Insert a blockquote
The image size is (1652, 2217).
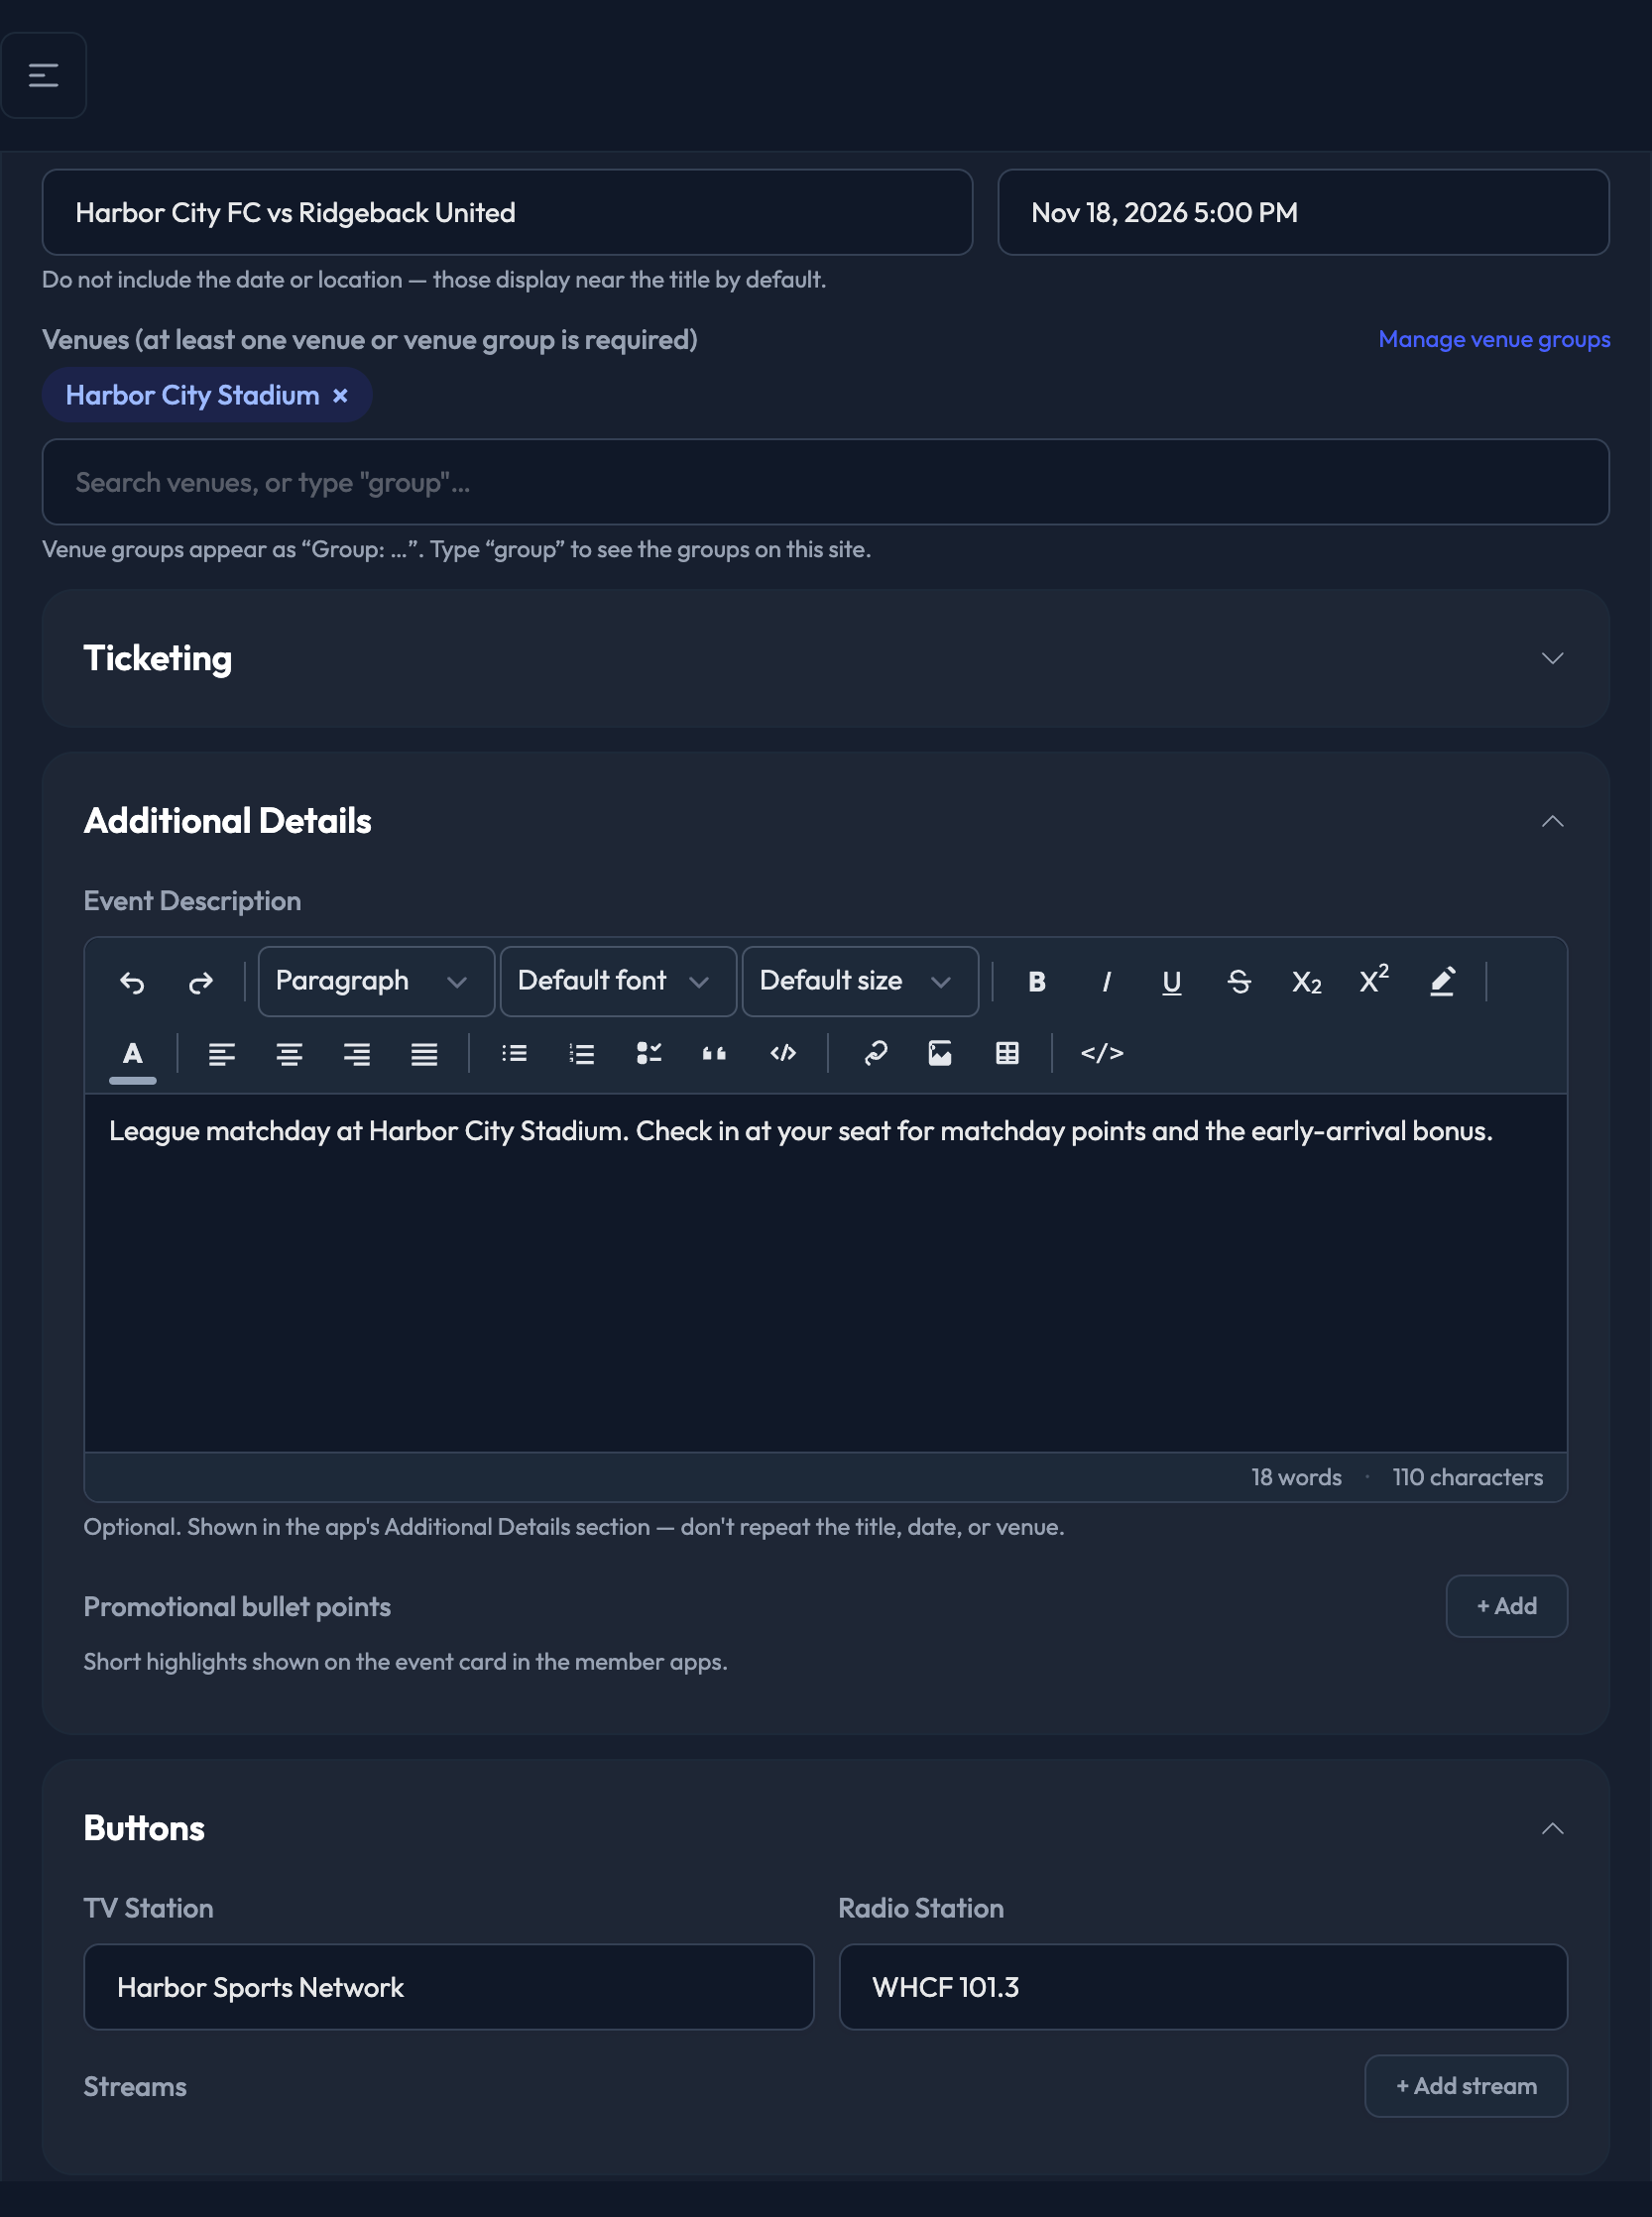pyautogui.click(x=714, y=1053)
